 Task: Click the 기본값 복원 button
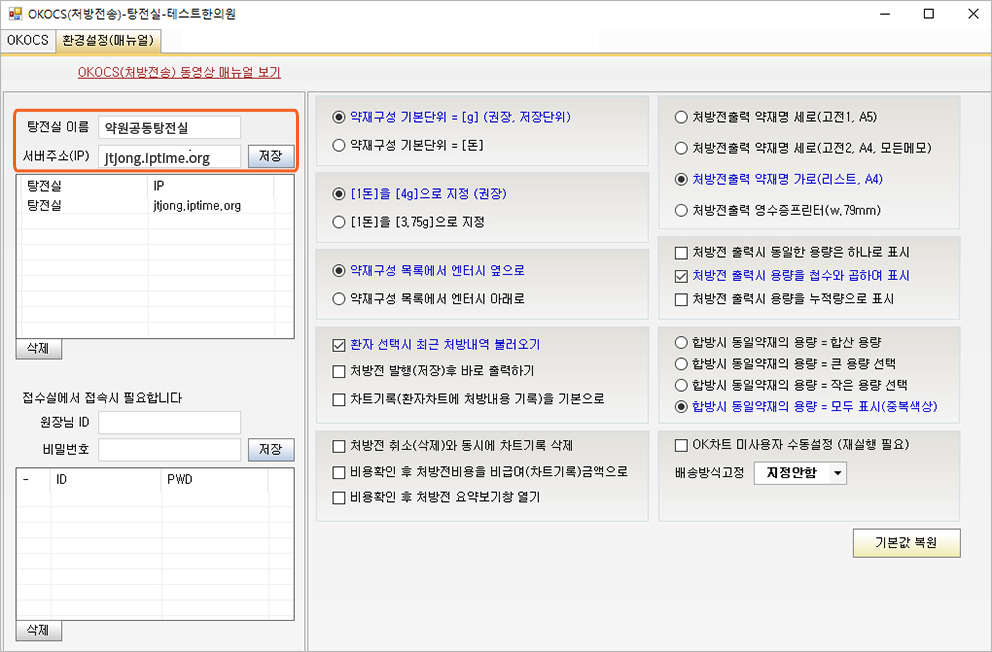(907, 543)
